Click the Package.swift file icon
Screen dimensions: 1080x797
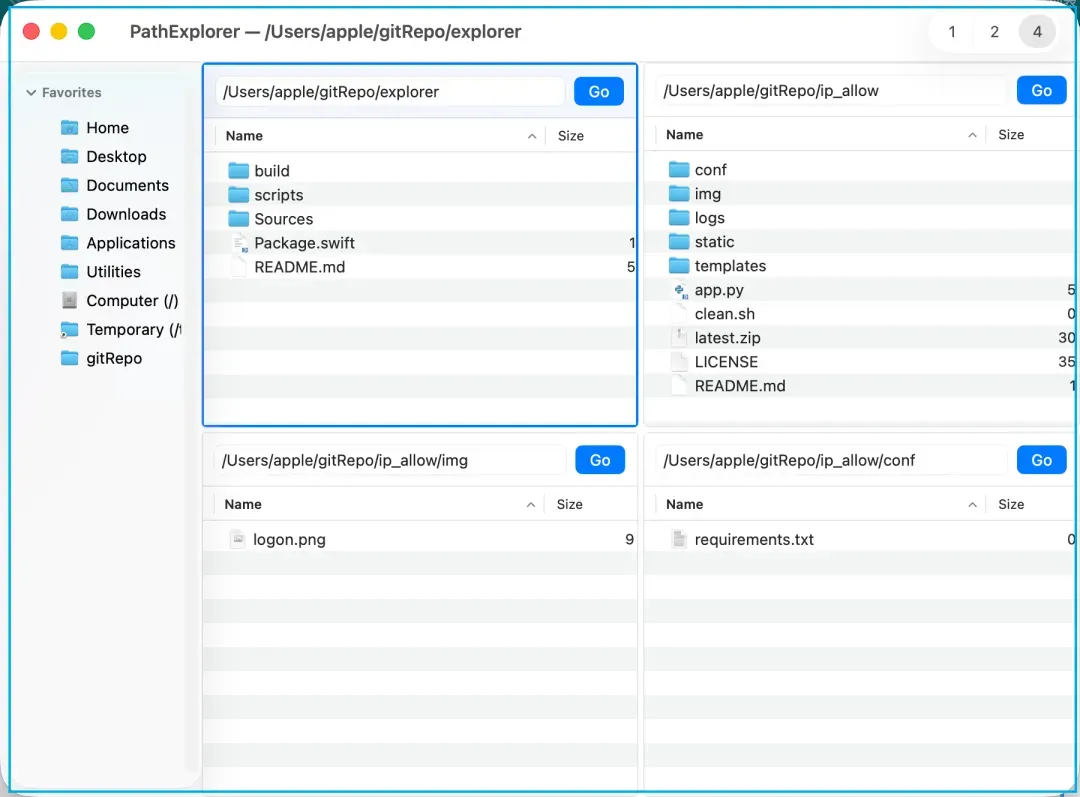point(239,242)
